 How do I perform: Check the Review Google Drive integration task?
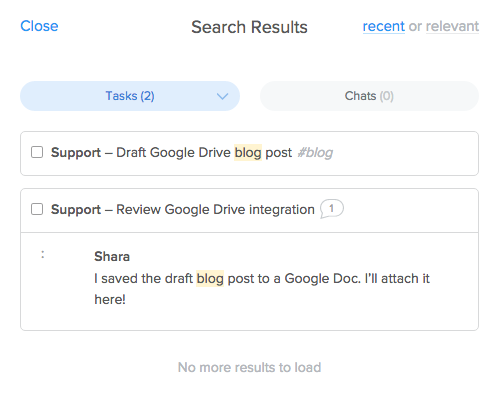37,209
